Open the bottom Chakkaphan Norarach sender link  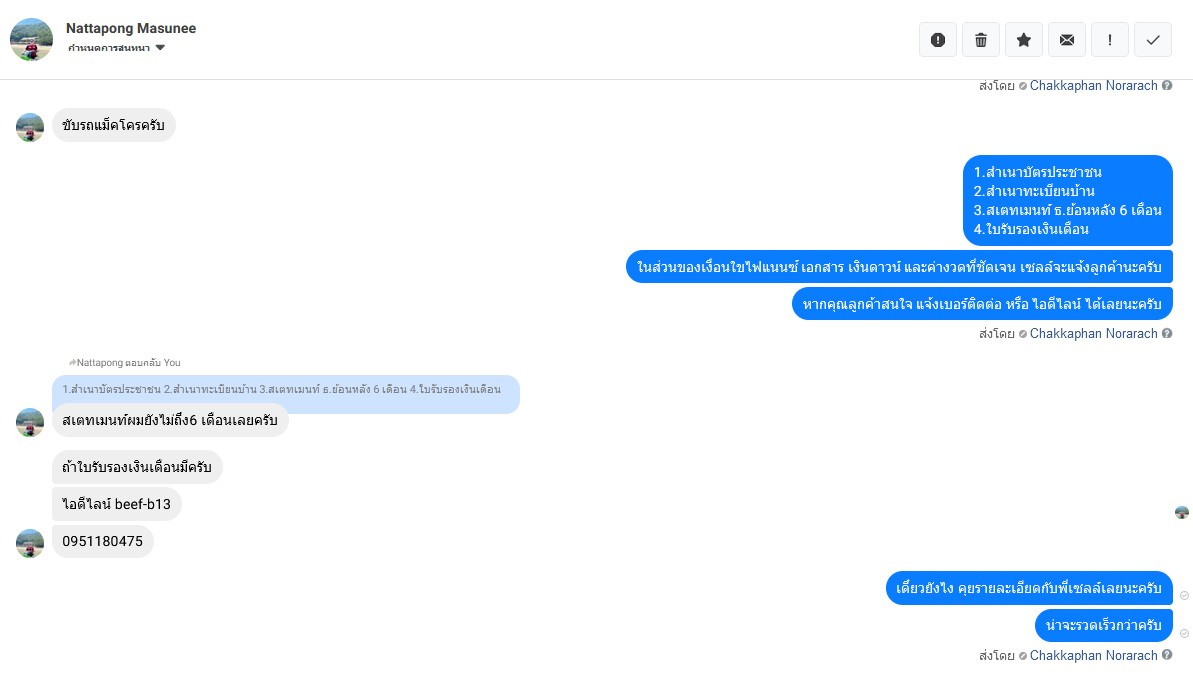(x=1093, y=656)
